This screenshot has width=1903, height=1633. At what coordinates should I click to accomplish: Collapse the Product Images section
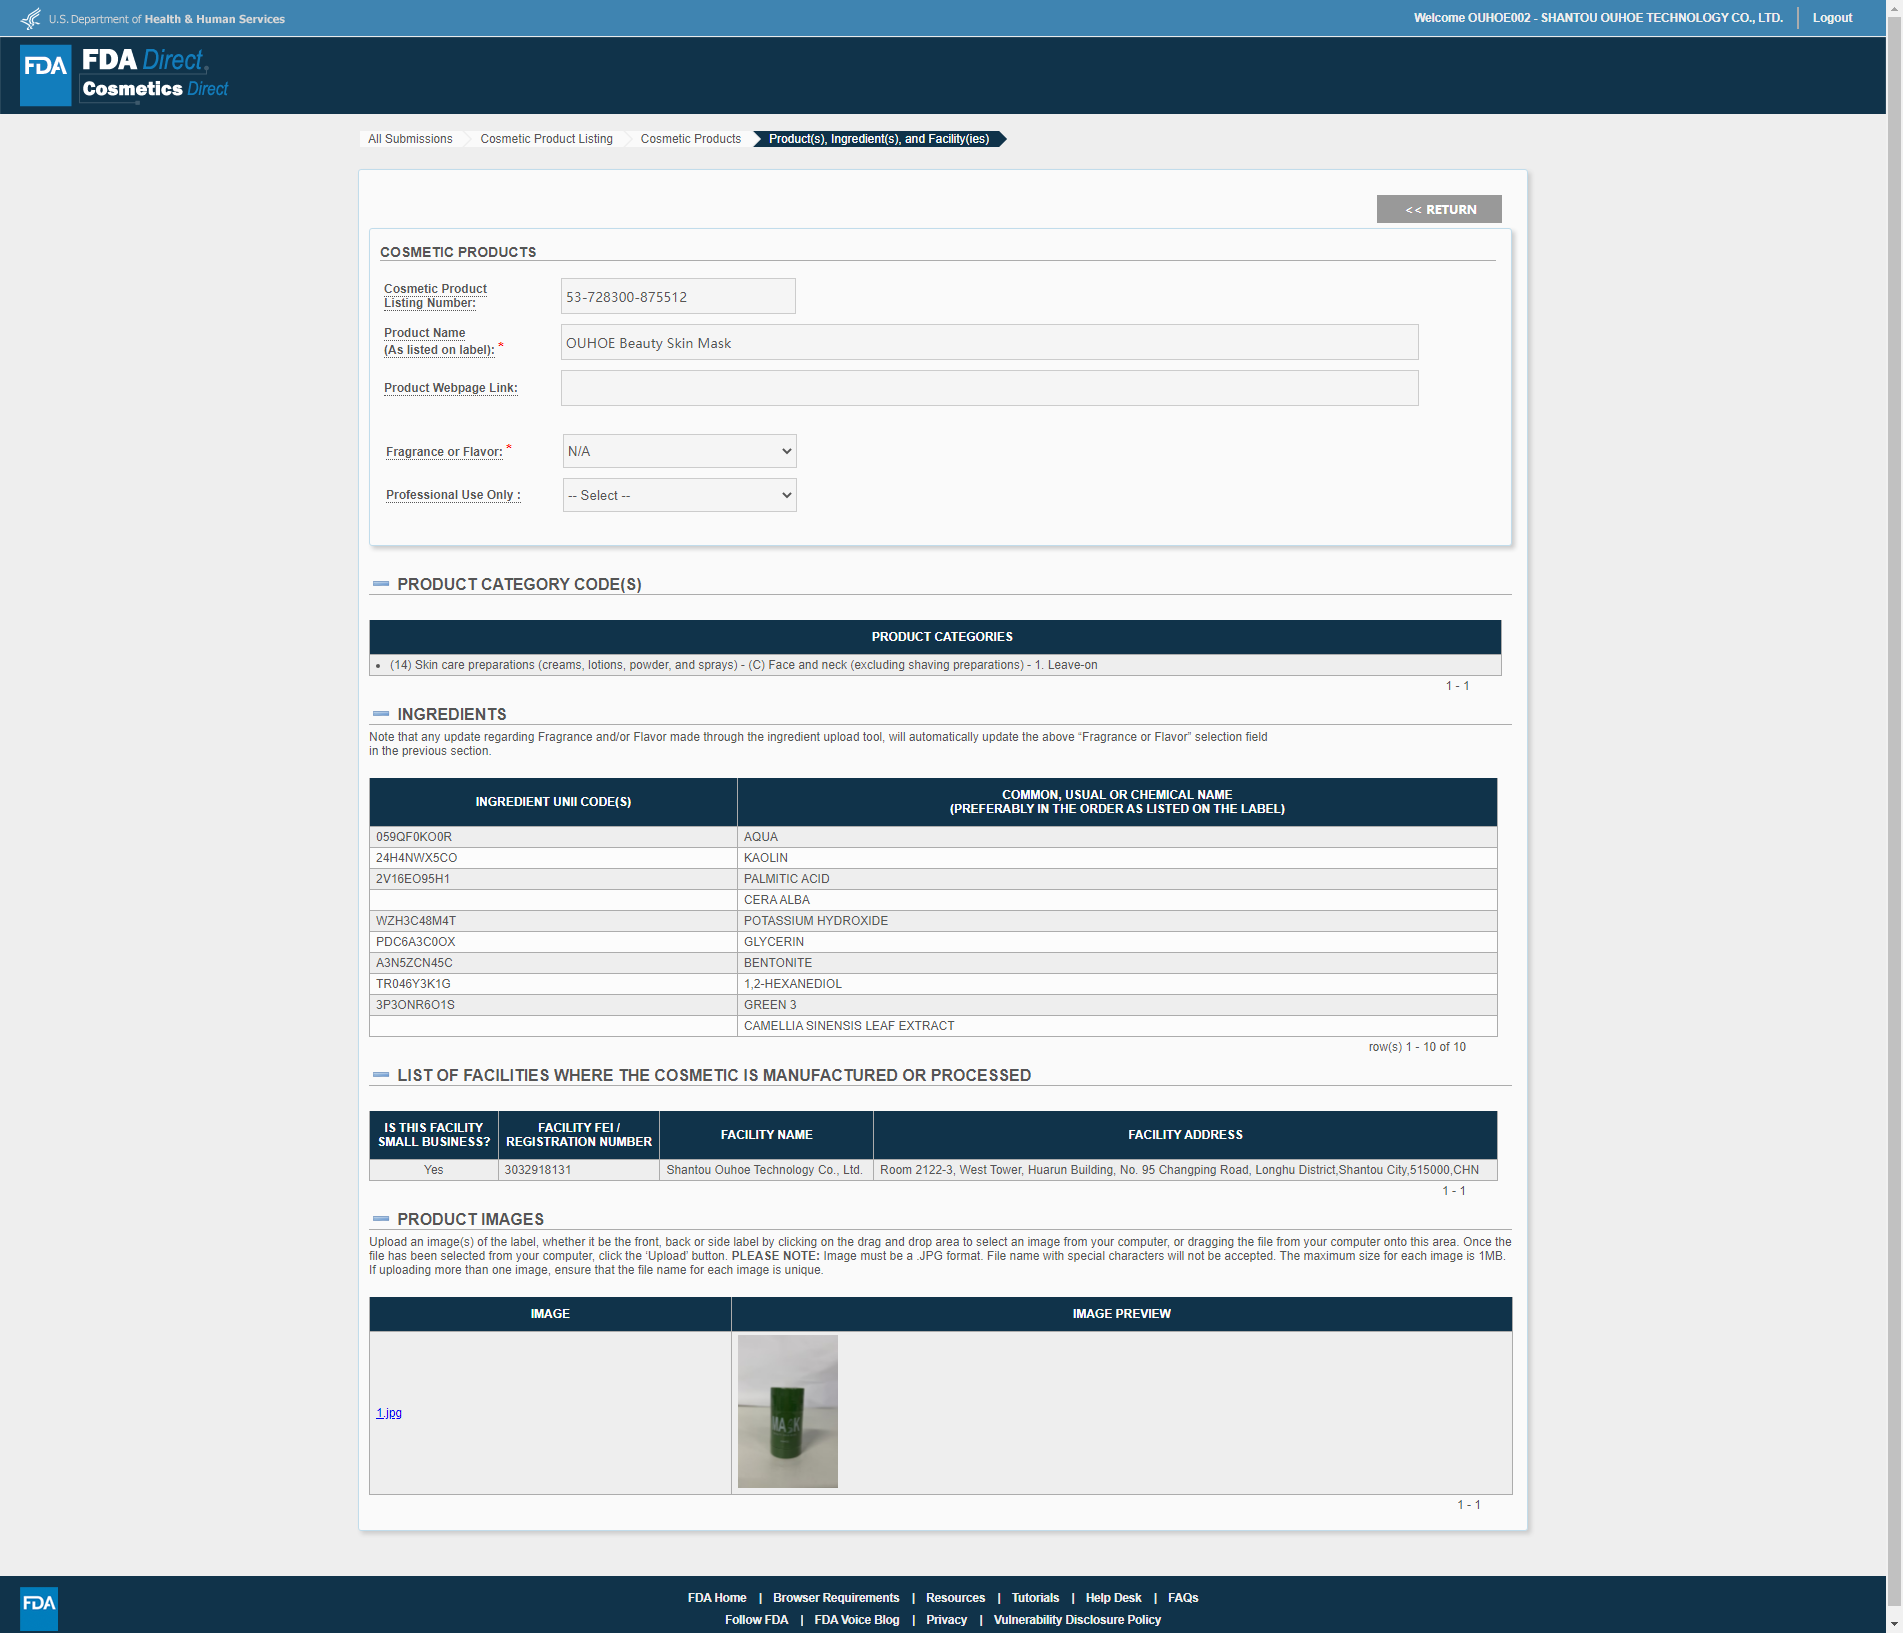(381, 1219)
